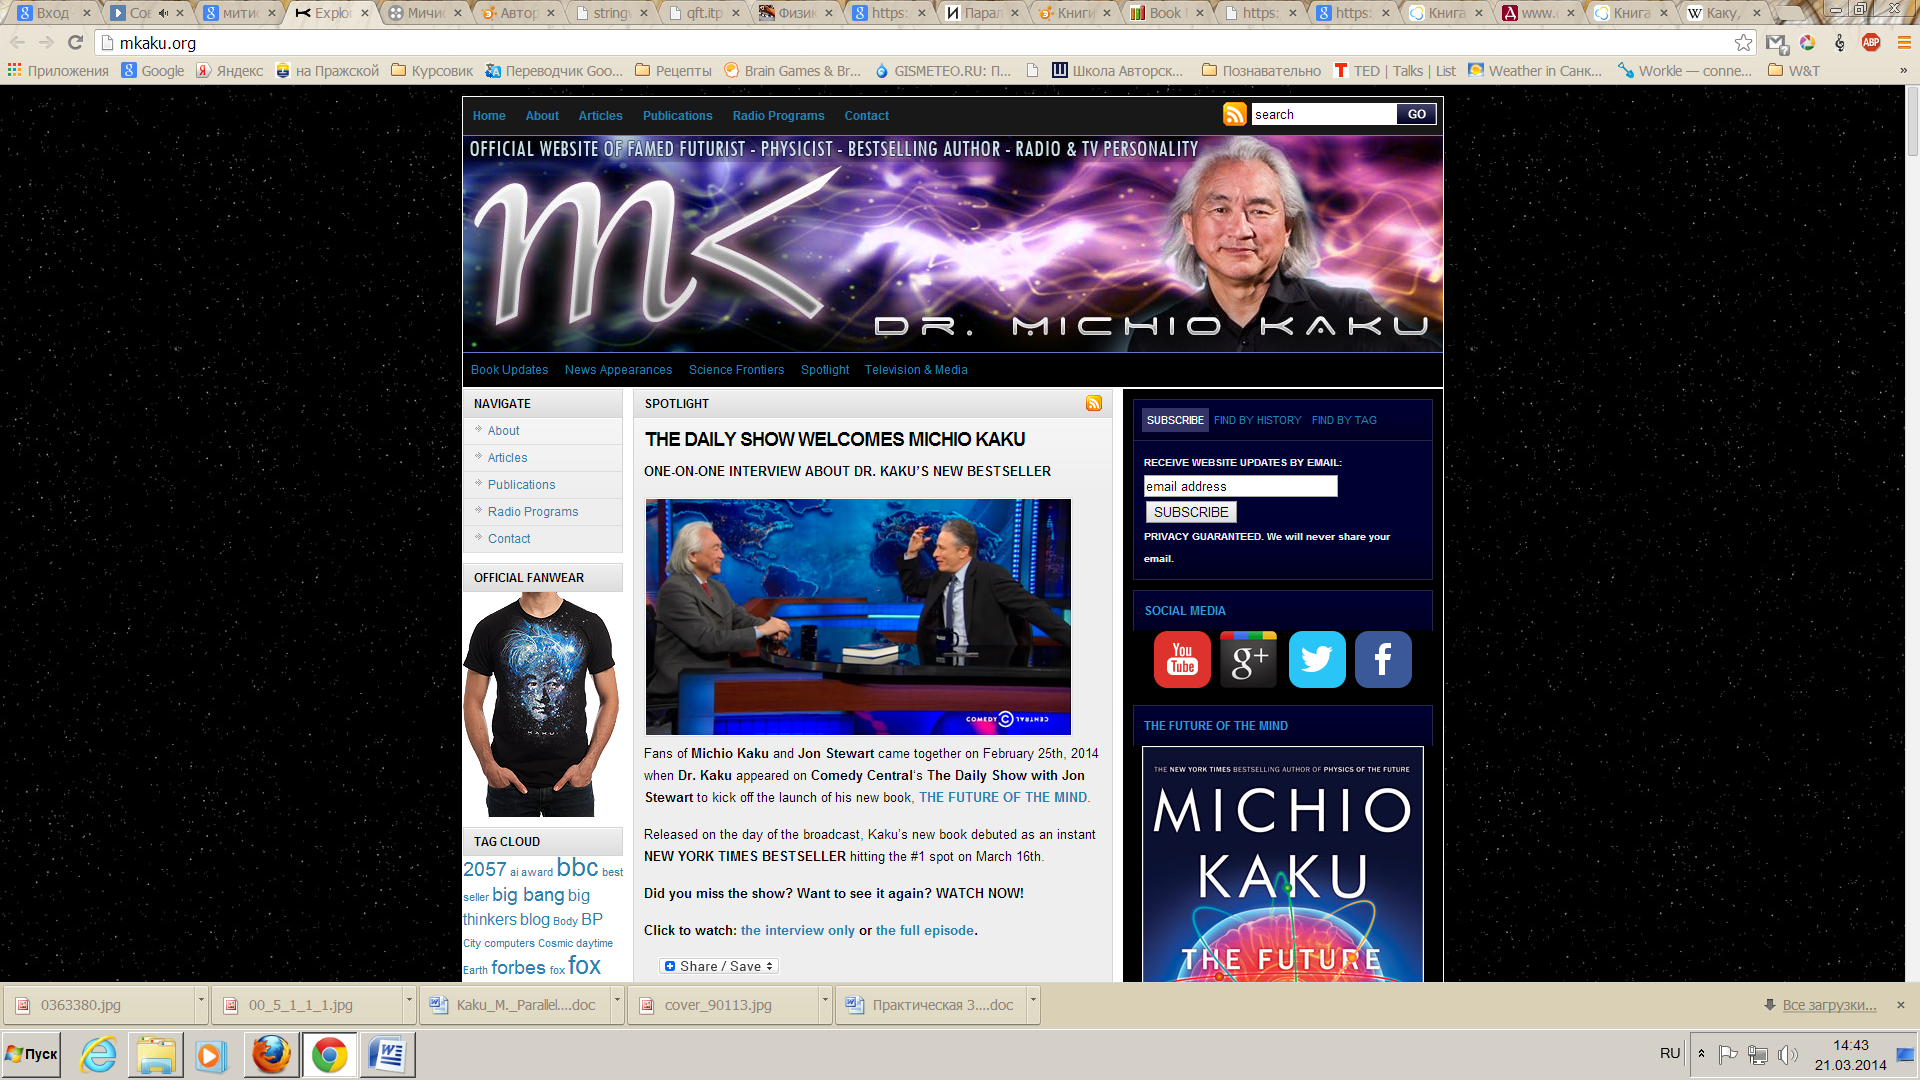The width and height of the screenshot is (1920, 1080).
Task: Open Science Frontiers category menu item
Action: tap(736, 370)
